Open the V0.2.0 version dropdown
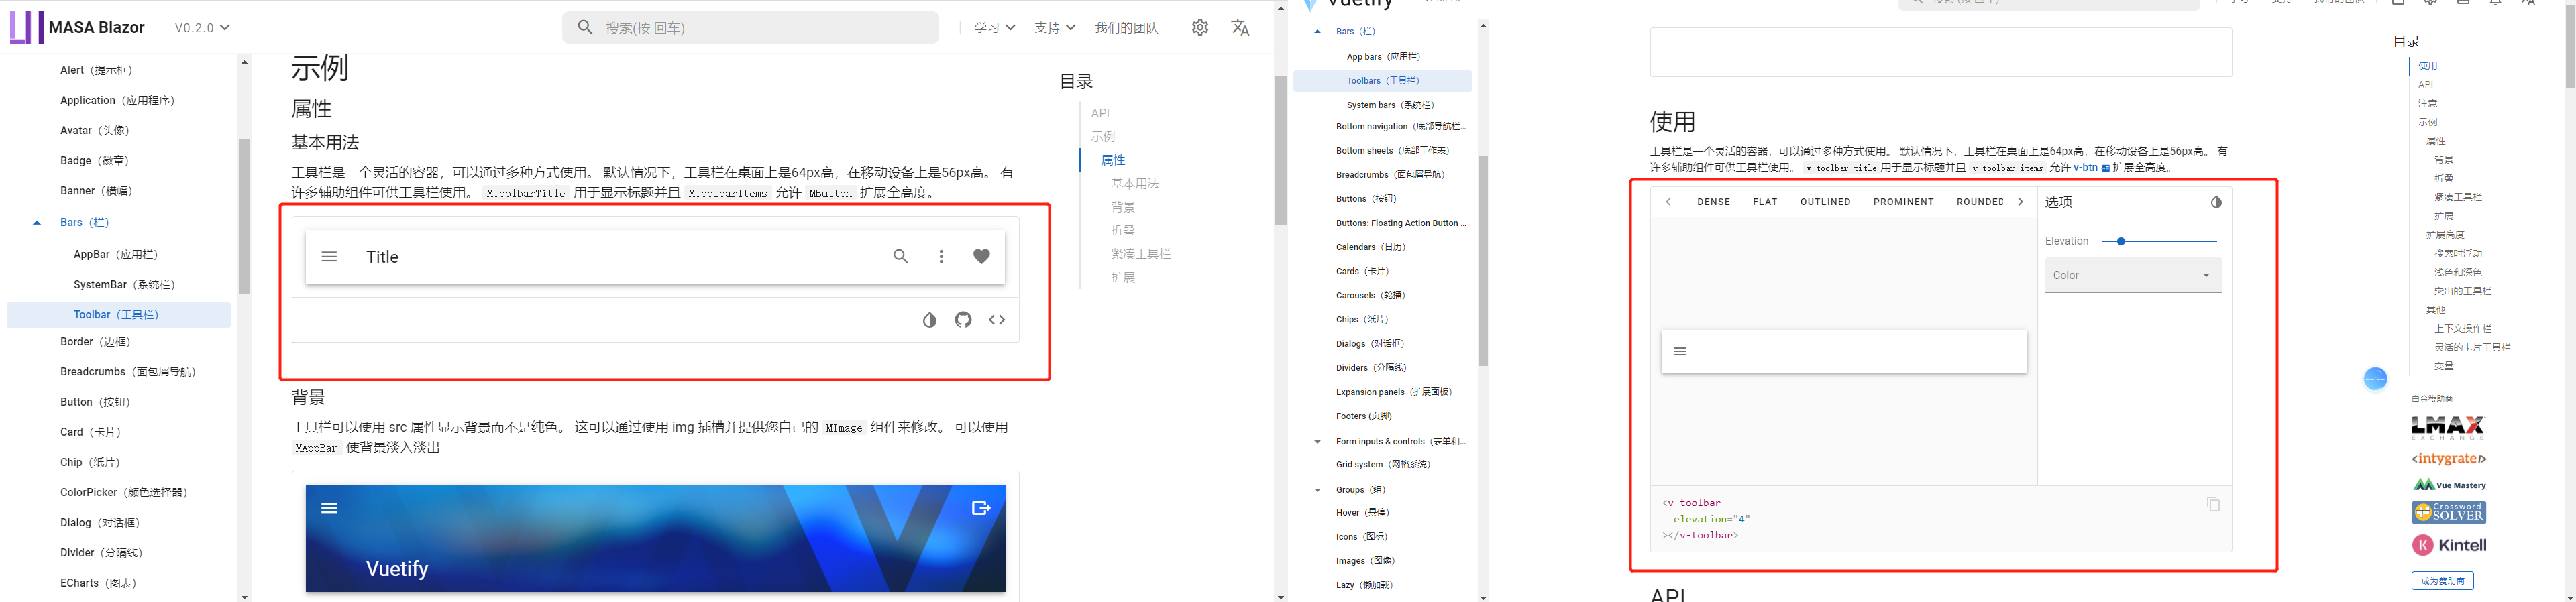This screenshot has width=2576, height=602. click(x=202, y=28)
